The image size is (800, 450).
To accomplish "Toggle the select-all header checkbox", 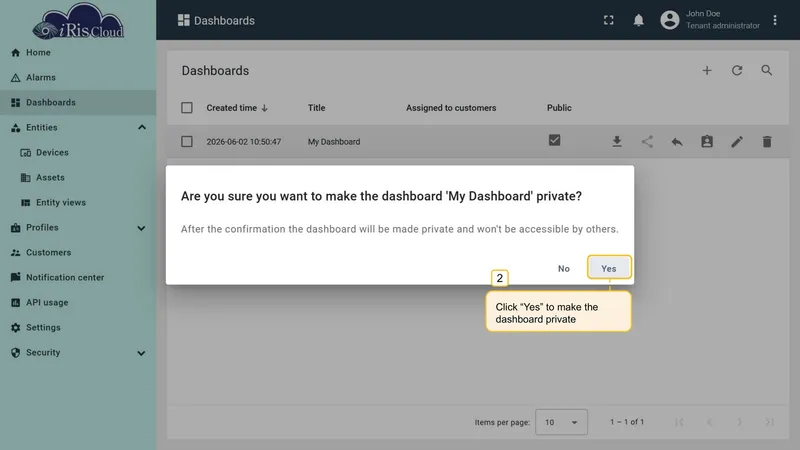I will 187,108.
